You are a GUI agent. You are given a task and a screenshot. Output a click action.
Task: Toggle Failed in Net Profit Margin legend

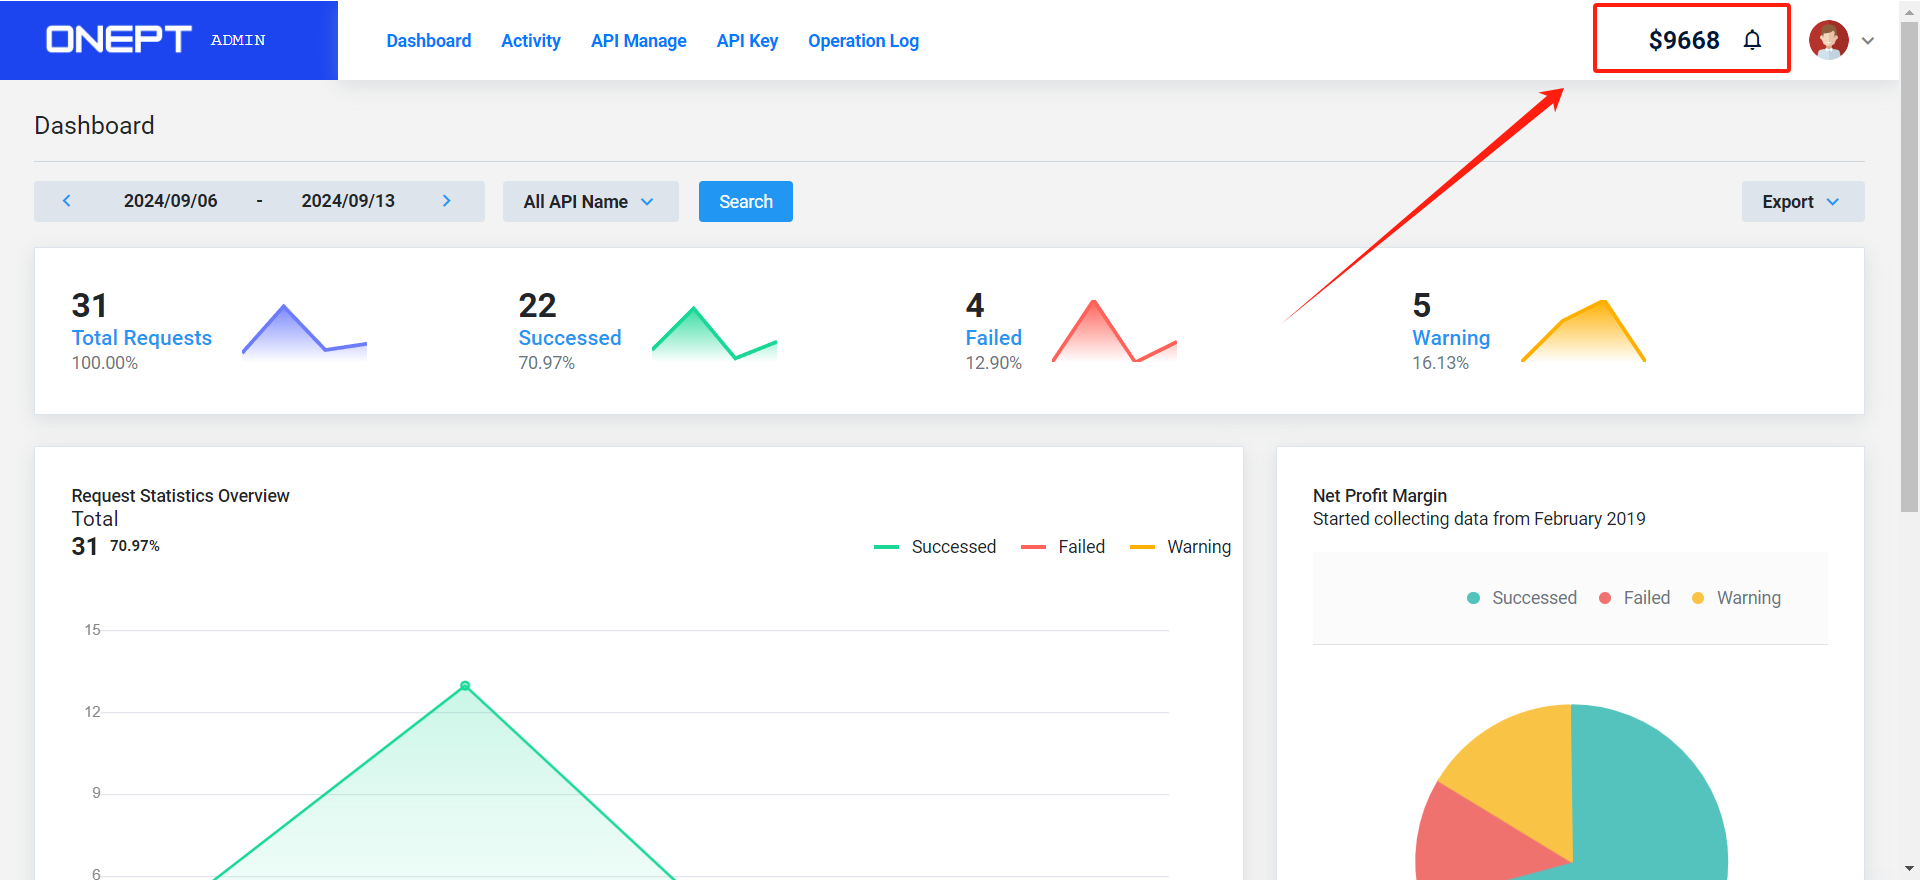(x=1635, y=598)
